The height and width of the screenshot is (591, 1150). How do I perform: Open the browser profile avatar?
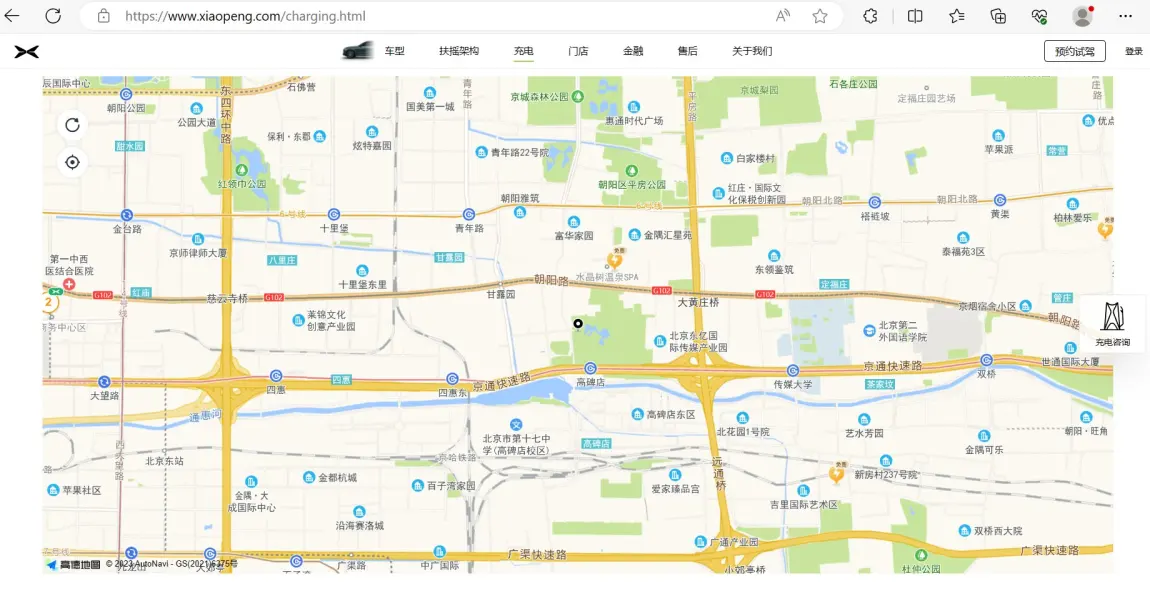click(1083, 16)
